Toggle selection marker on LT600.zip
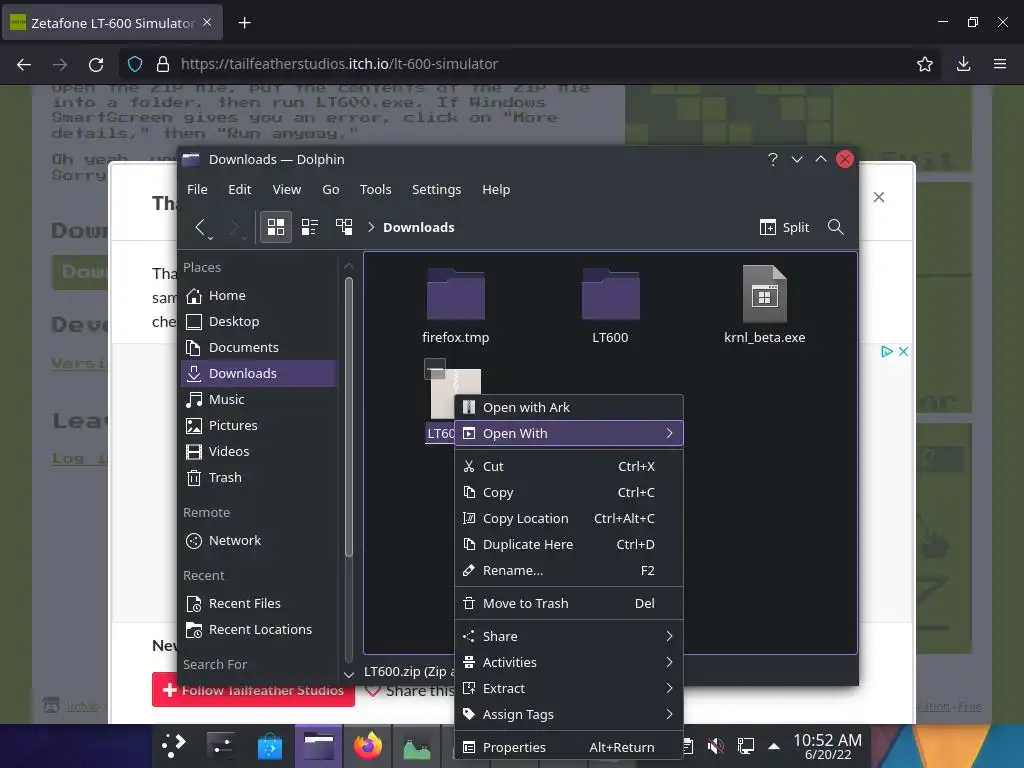This screenshot has height=768, width=1024. point(435,369)
